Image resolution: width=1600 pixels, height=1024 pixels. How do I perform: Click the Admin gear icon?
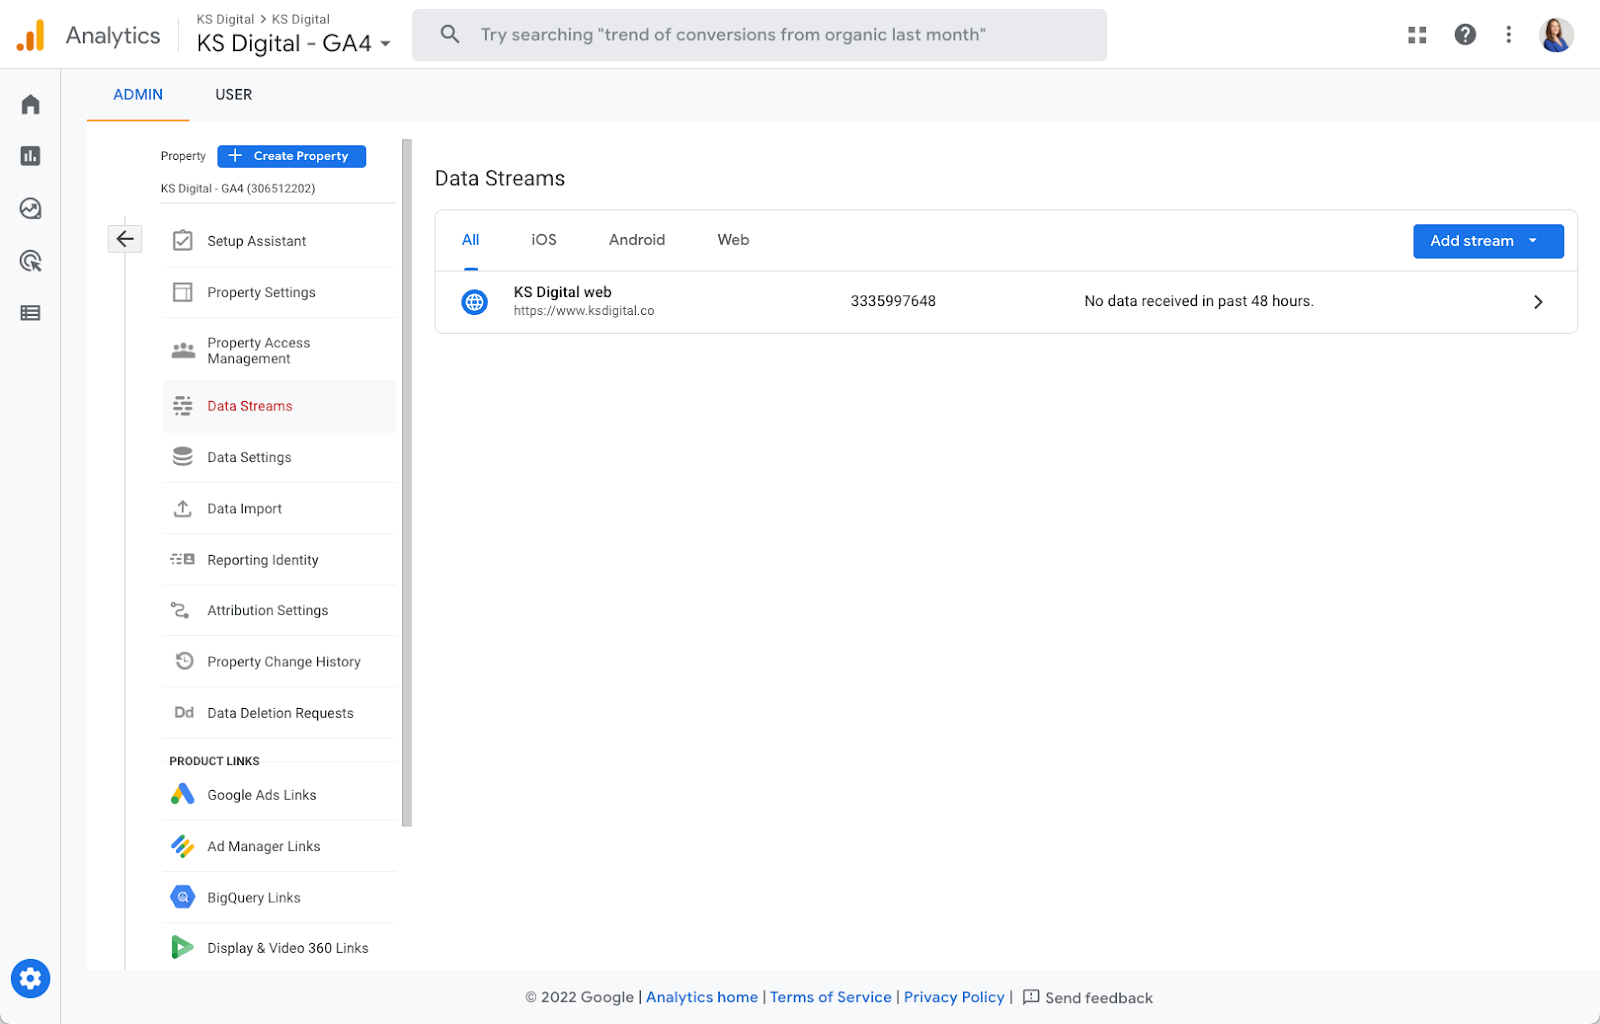point(31,978)
